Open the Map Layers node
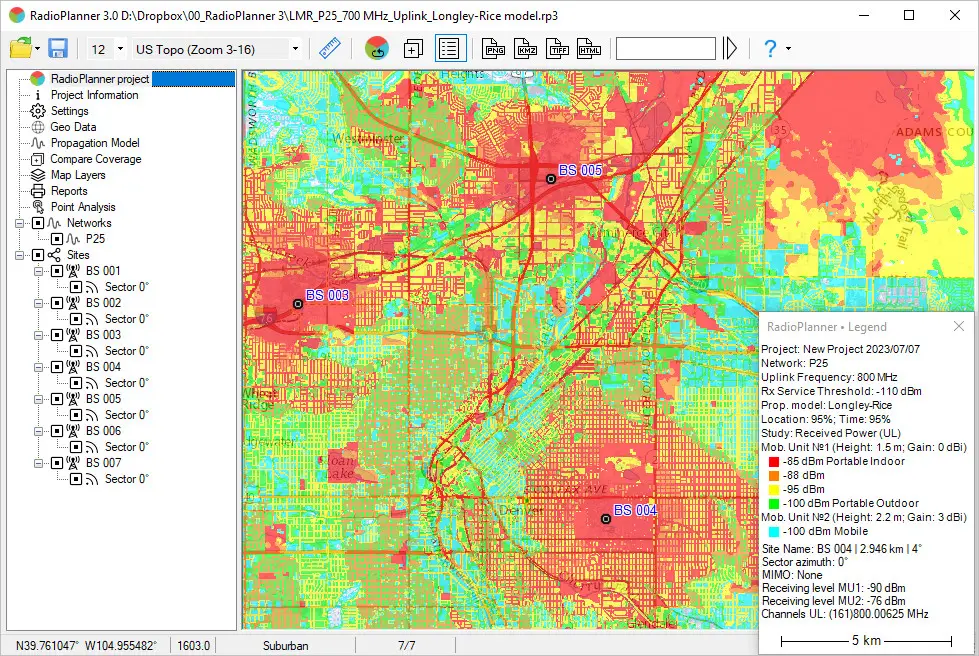The height and width of the screenshot is (656, 979). click(78, 175)
